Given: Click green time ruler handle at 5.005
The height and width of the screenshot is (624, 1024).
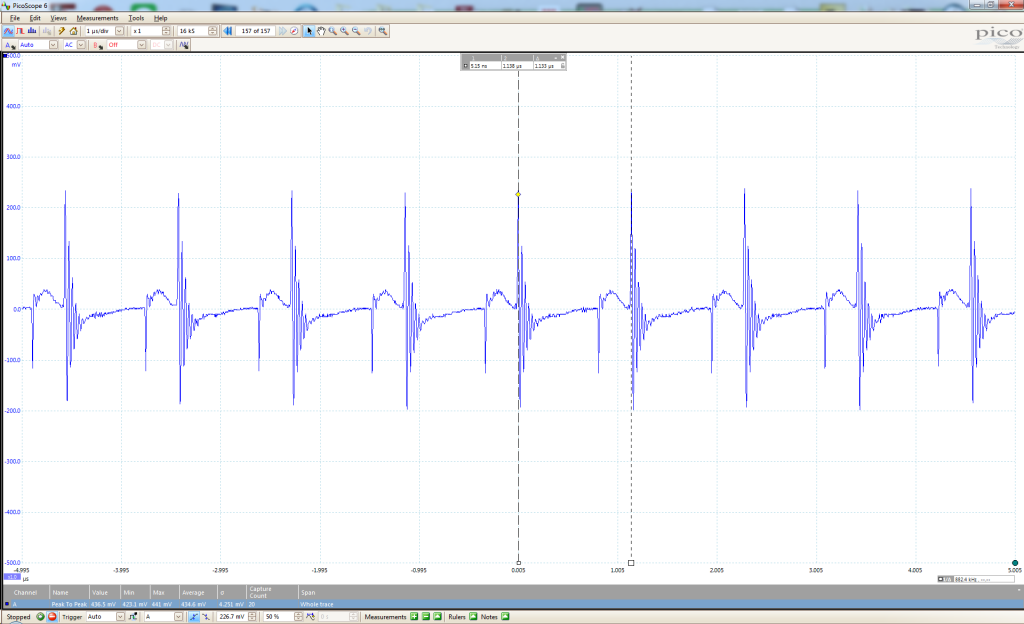Looking at the screenshot, I should [x=1014, y=563].
